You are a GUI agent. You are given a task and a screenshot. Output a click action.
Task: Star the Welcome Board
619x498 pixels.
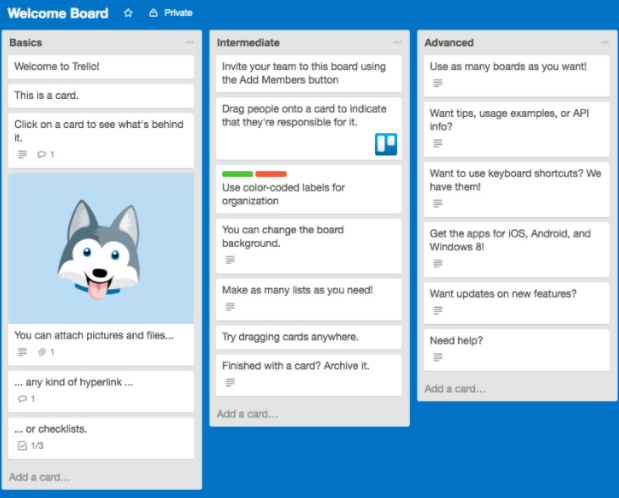pos(127,13)
